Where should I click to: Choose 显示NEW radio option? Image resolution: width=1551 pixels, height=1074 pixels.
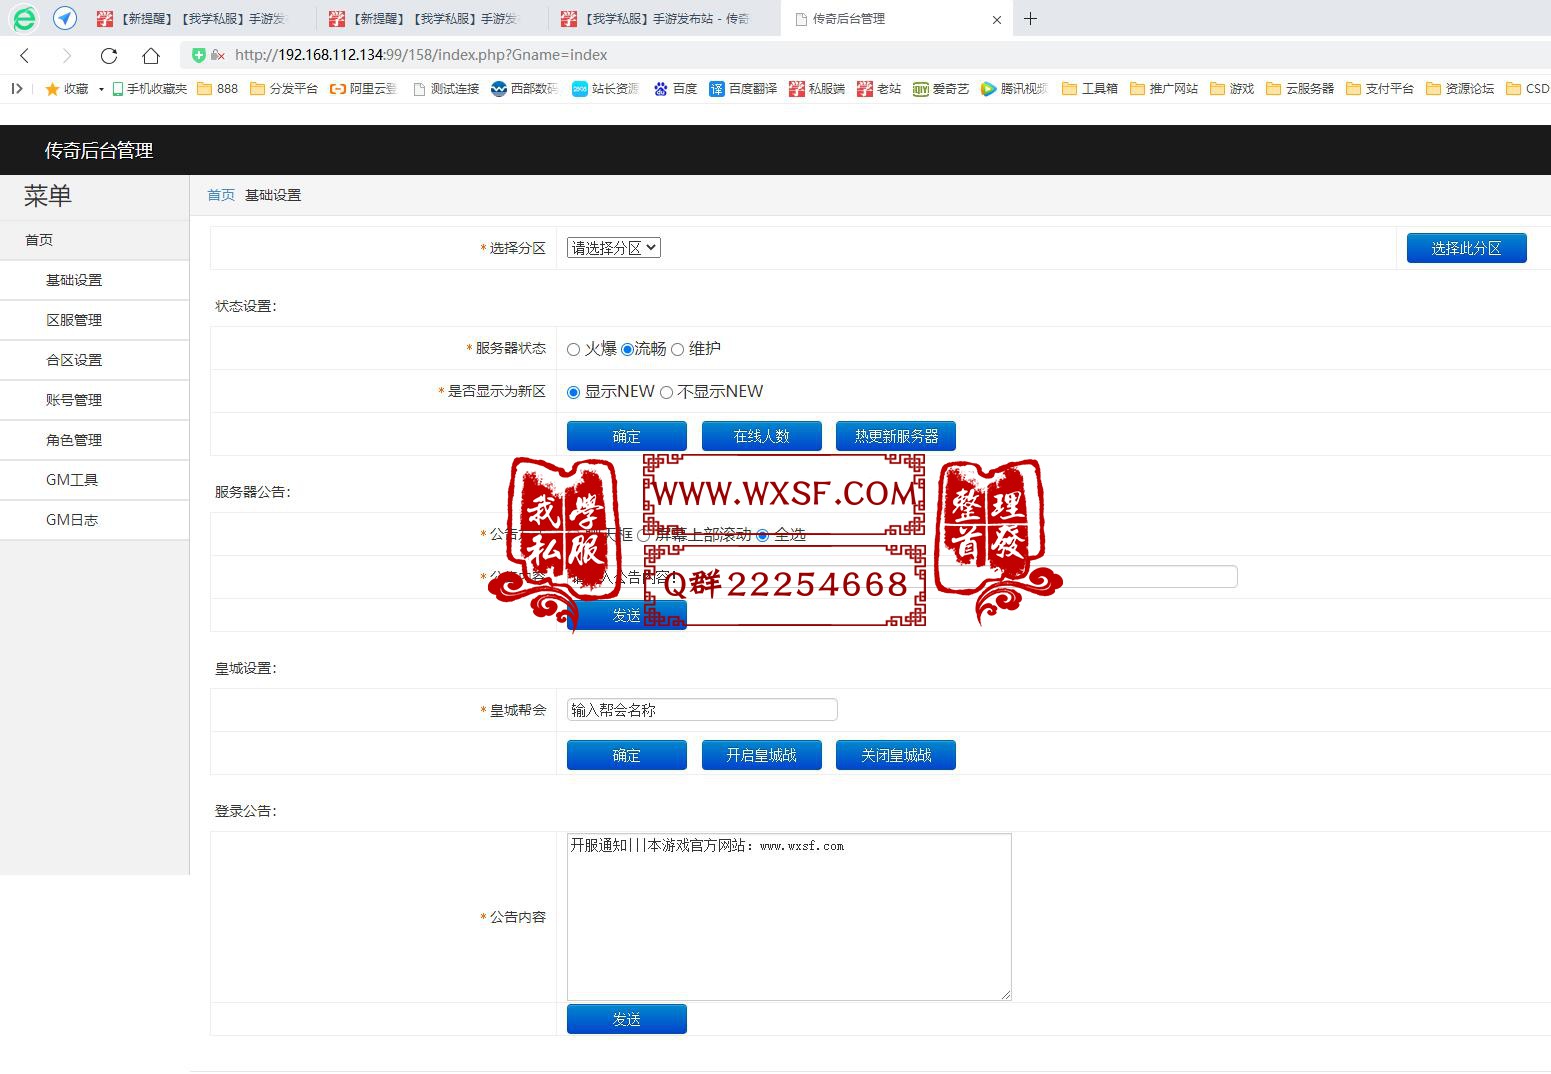(573, 392)
